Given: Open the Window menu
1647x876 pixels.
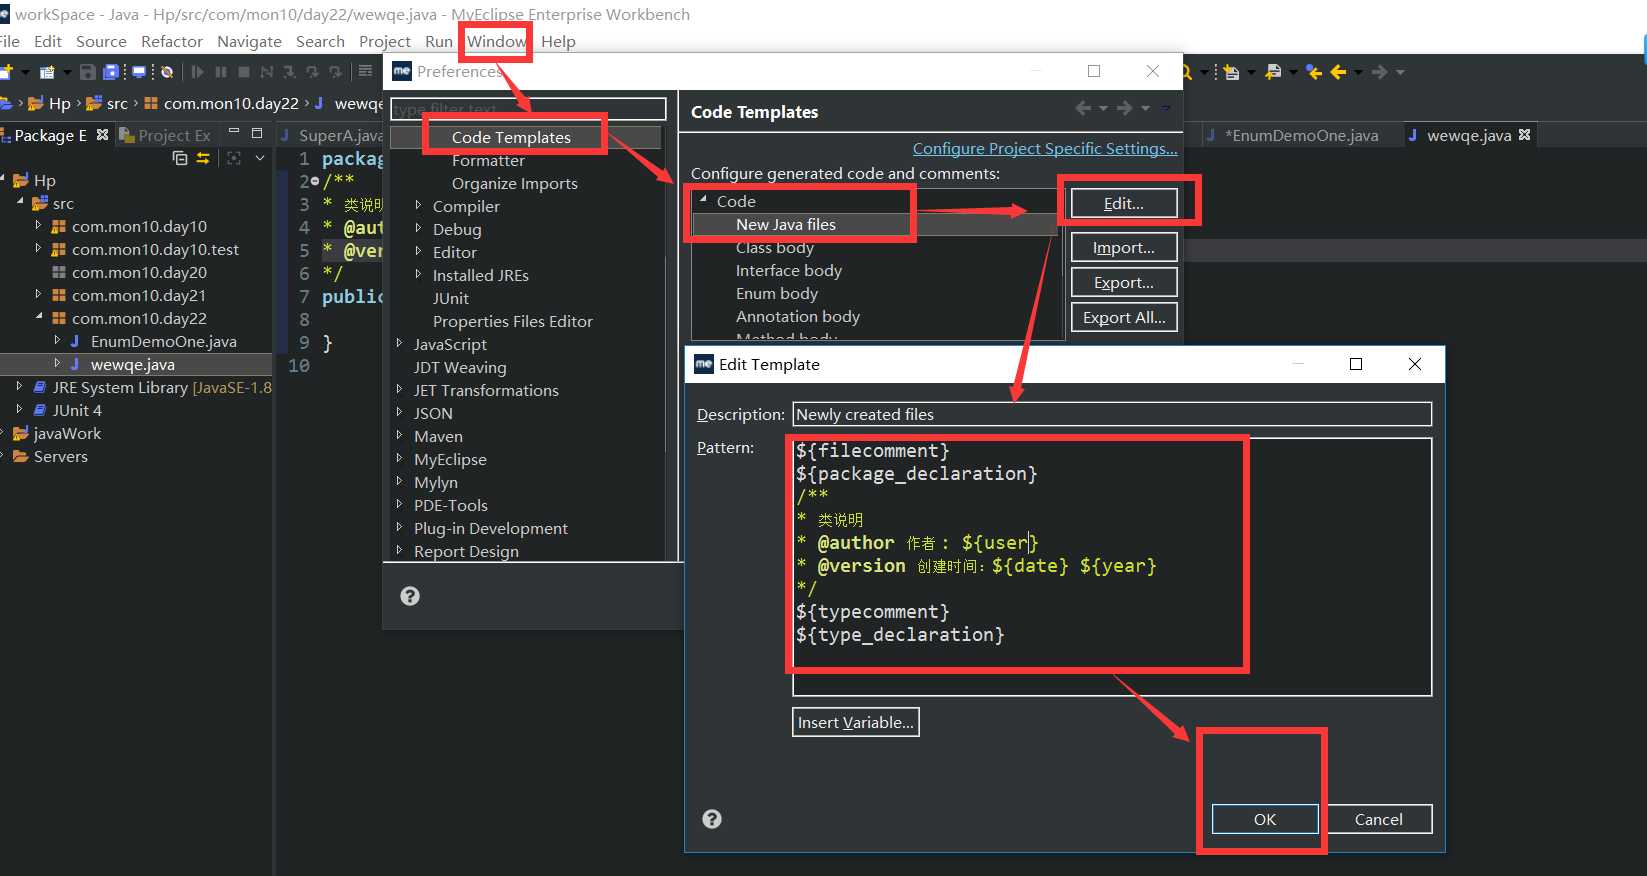Looking at the screenshot, I should tap(497, 41).
